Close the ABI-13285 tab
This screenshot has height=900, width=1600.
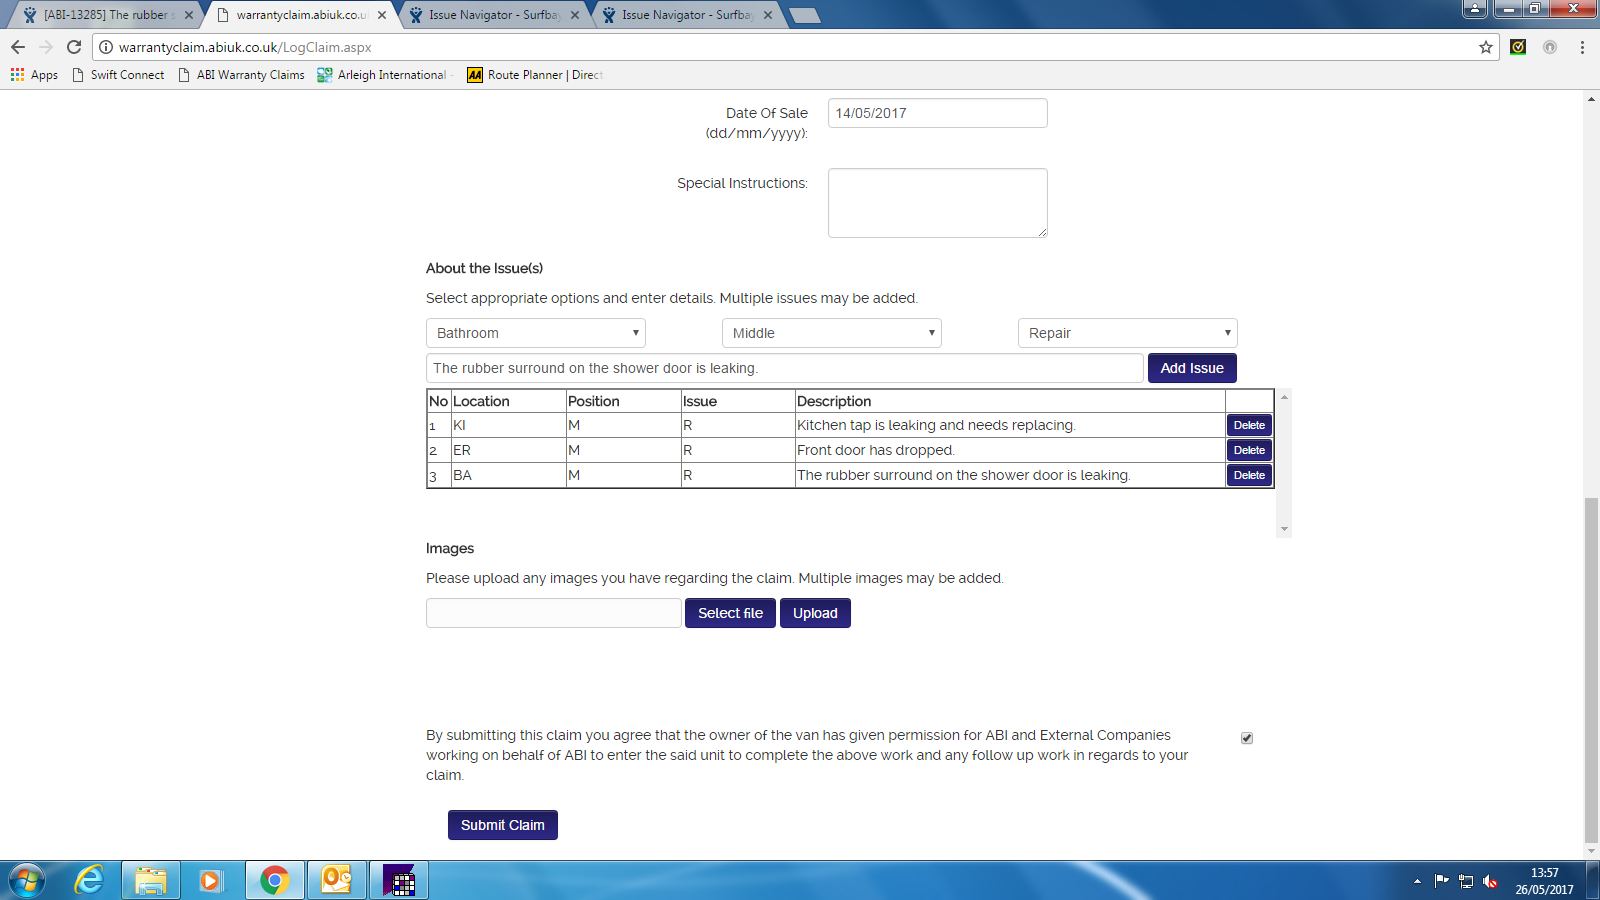(189, 15)
